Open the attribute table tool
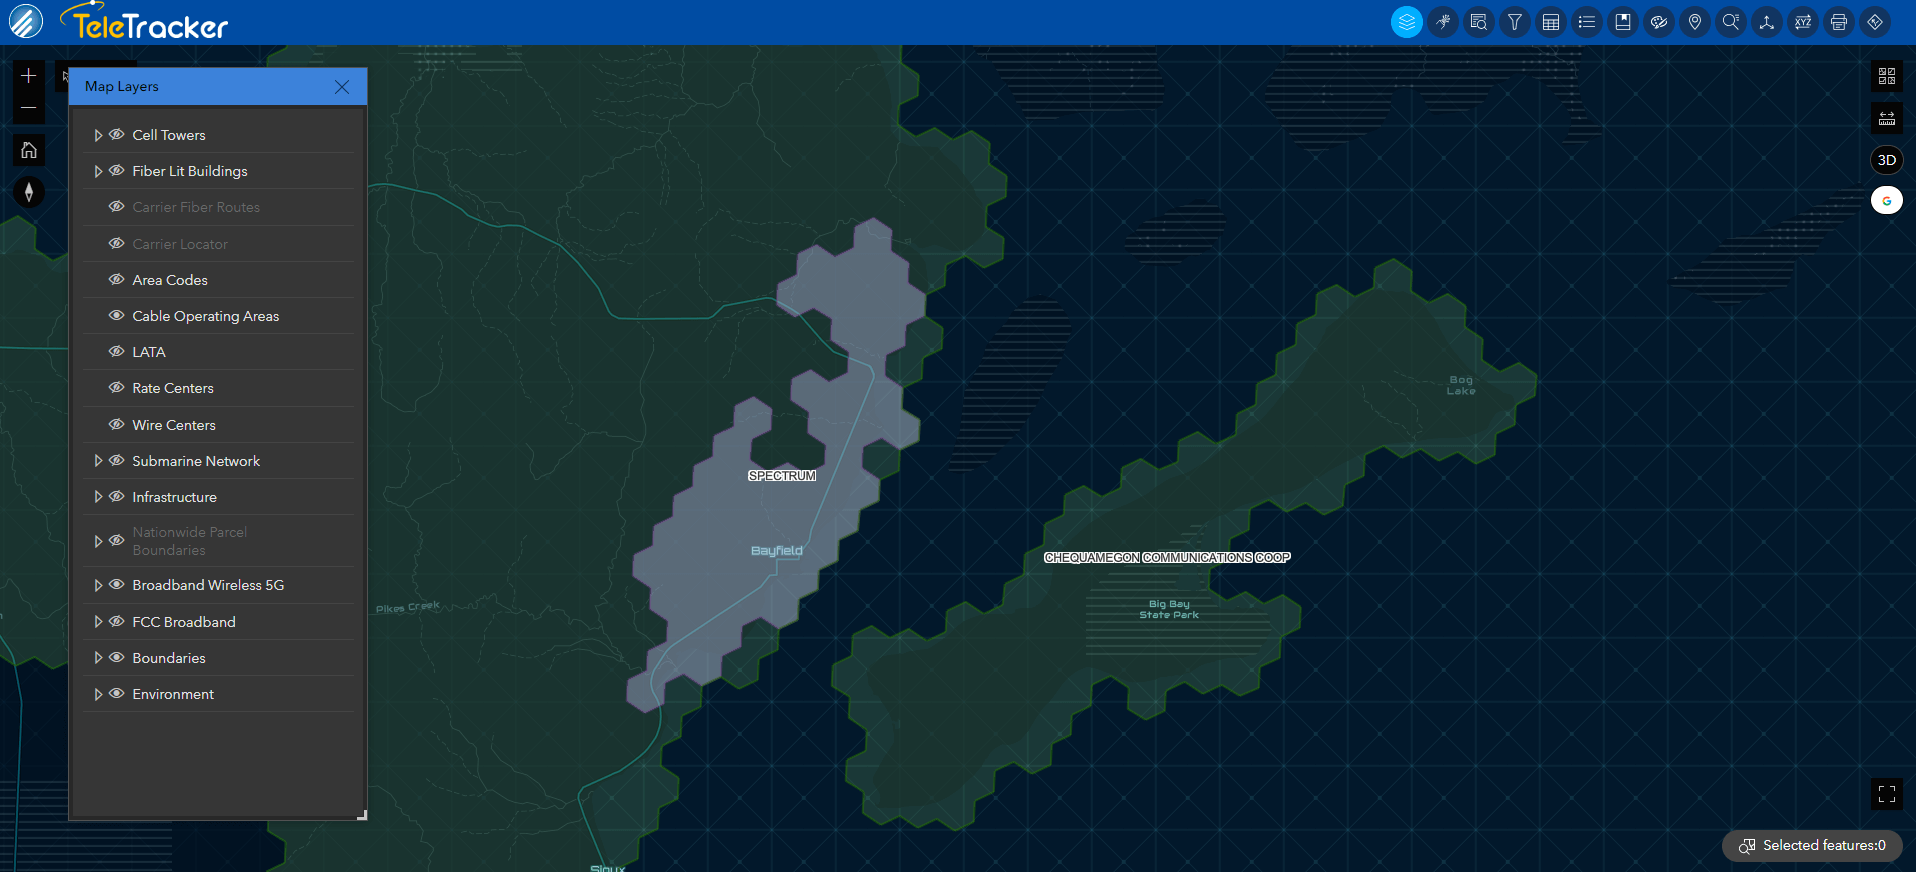 click(1551, 22)
